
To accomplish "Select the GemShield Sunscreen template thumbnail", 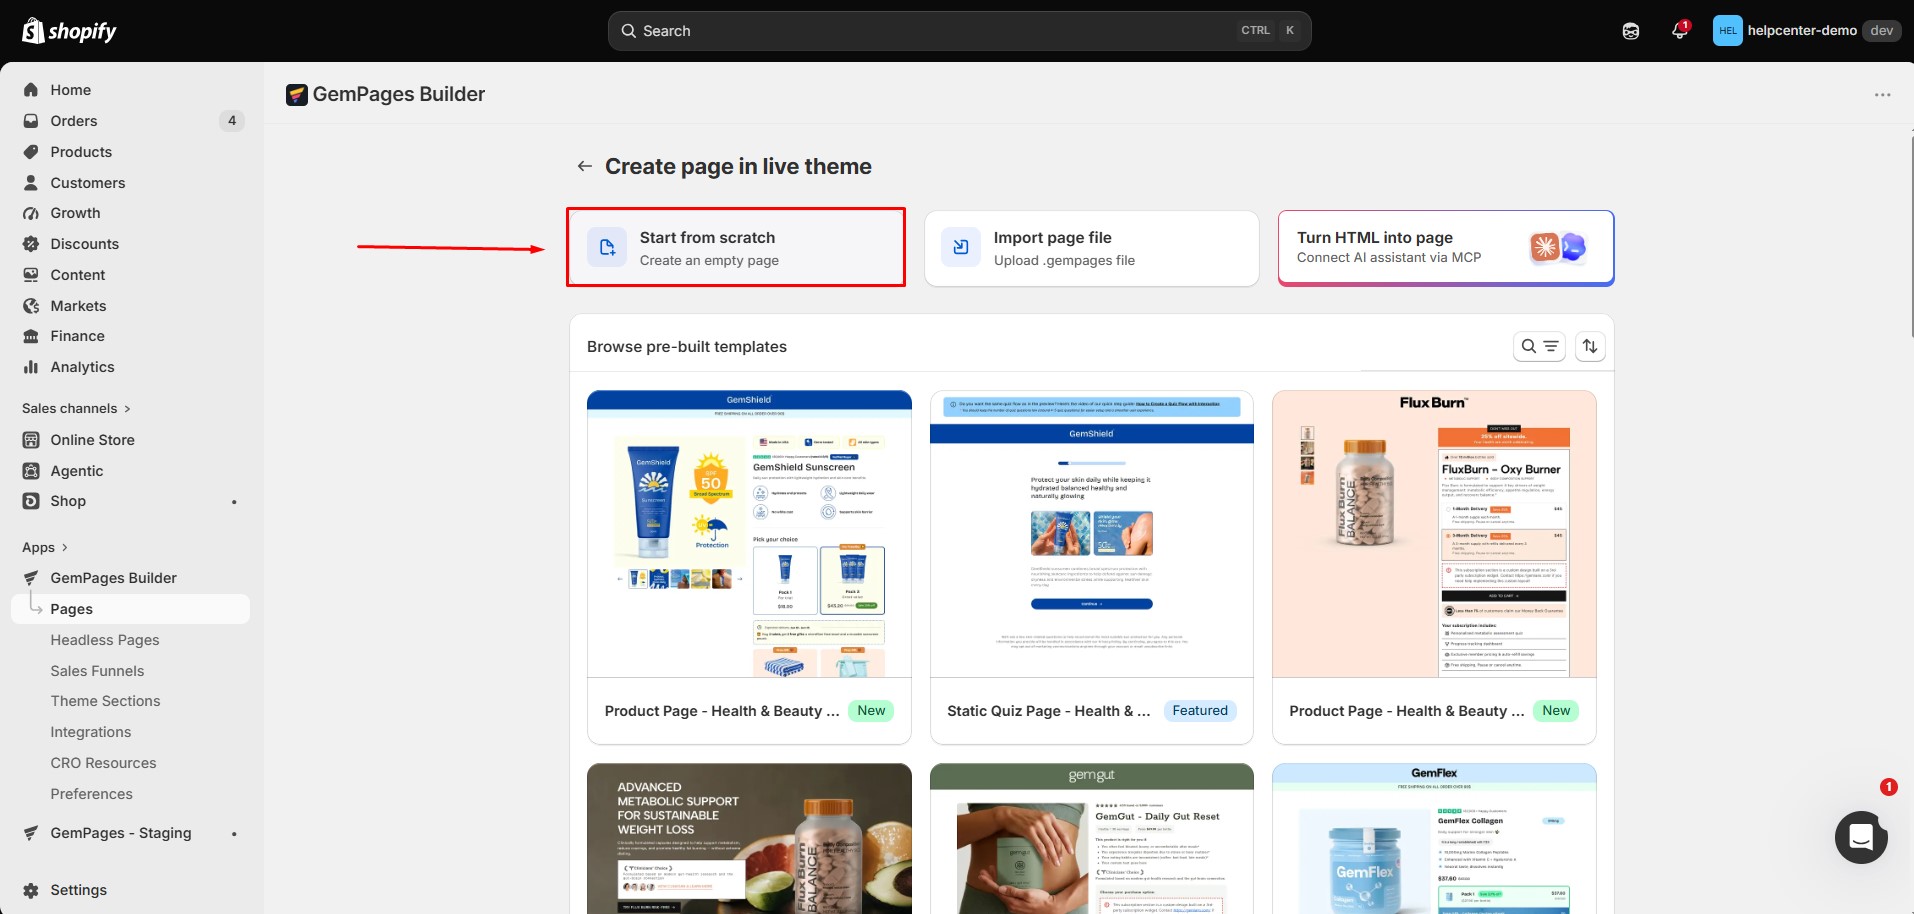I will 749,534.
